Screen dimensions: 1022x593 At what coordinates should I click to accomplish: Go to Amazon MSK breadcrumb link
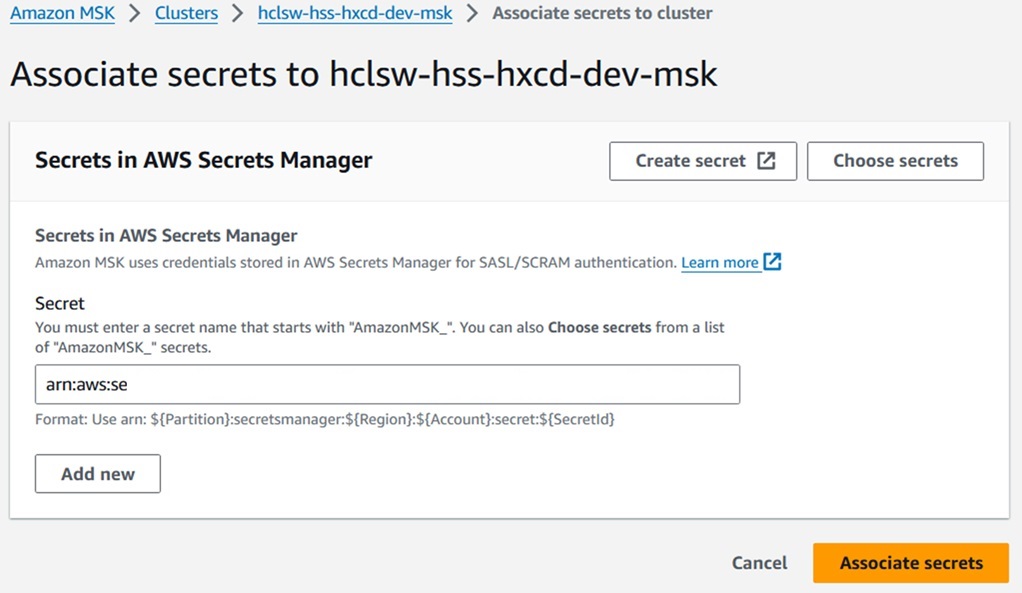tap(60, 14)
